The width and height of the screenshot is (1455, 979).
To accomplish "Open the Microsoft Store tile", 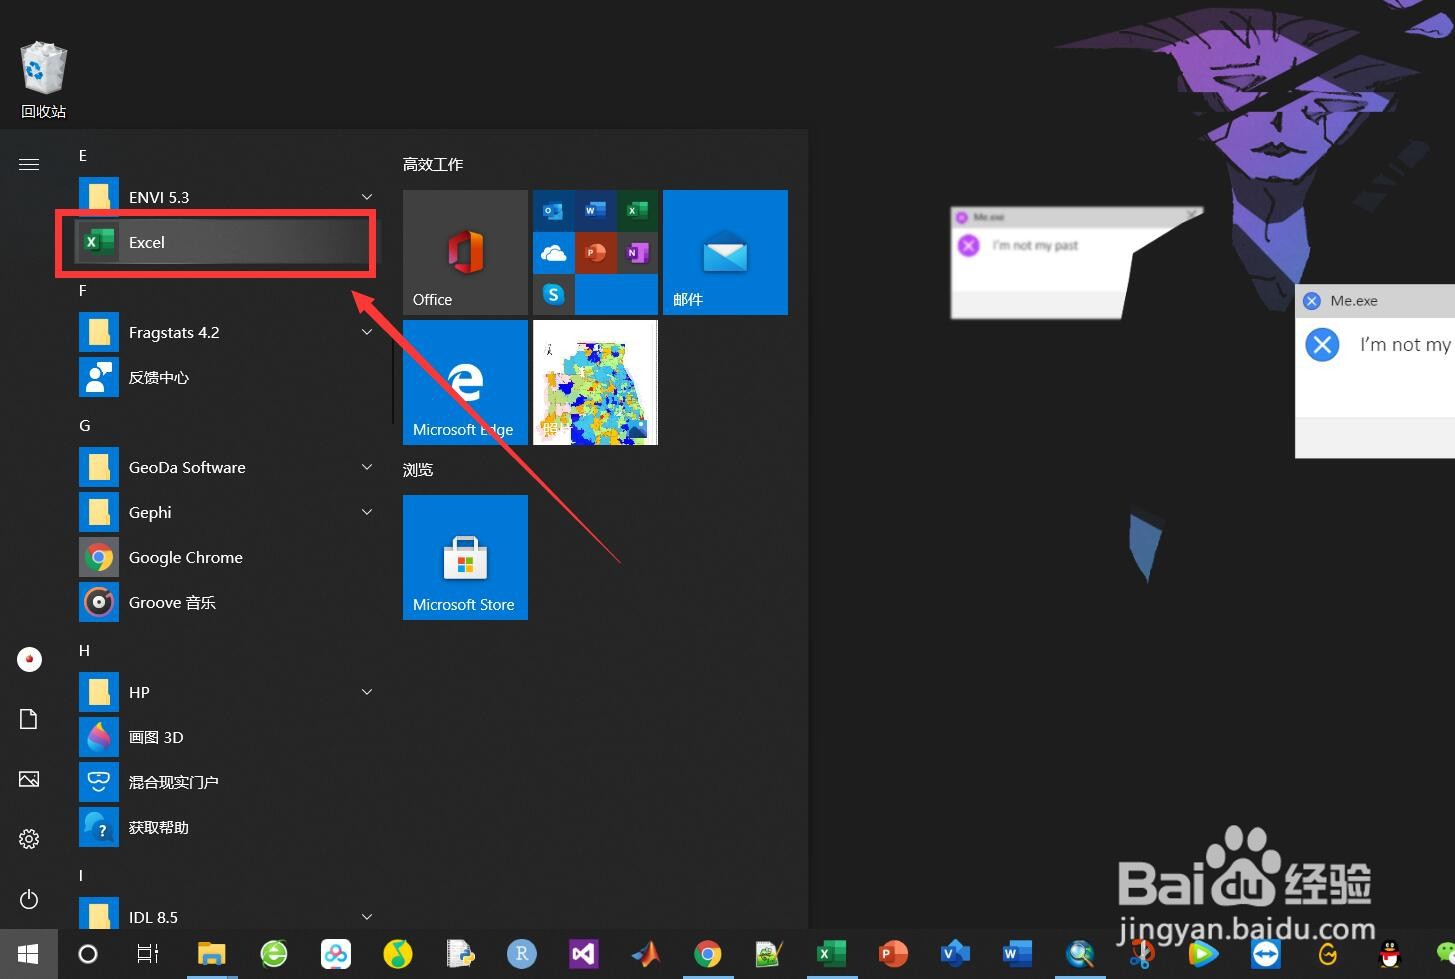I will point(465,557).
